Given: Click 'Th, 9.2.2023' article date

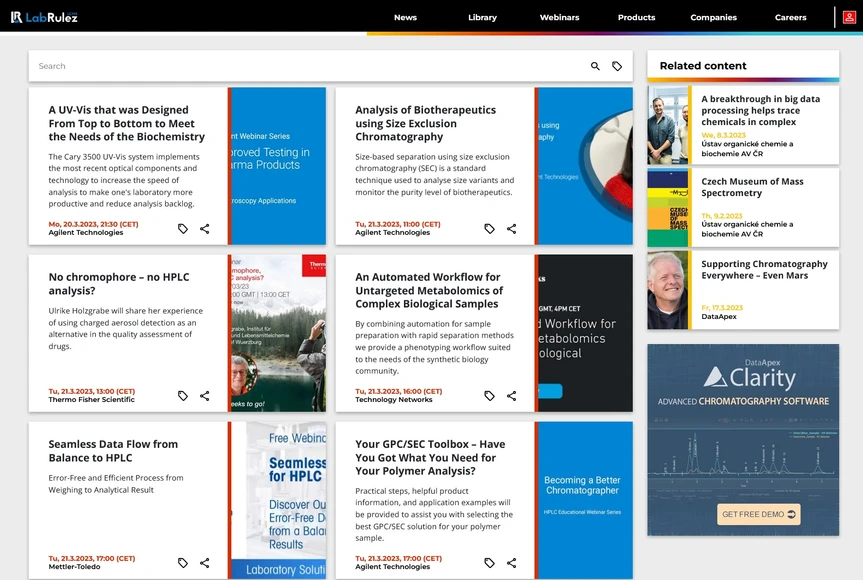Looking at the screenshot, I should click(x=722, y=216).
